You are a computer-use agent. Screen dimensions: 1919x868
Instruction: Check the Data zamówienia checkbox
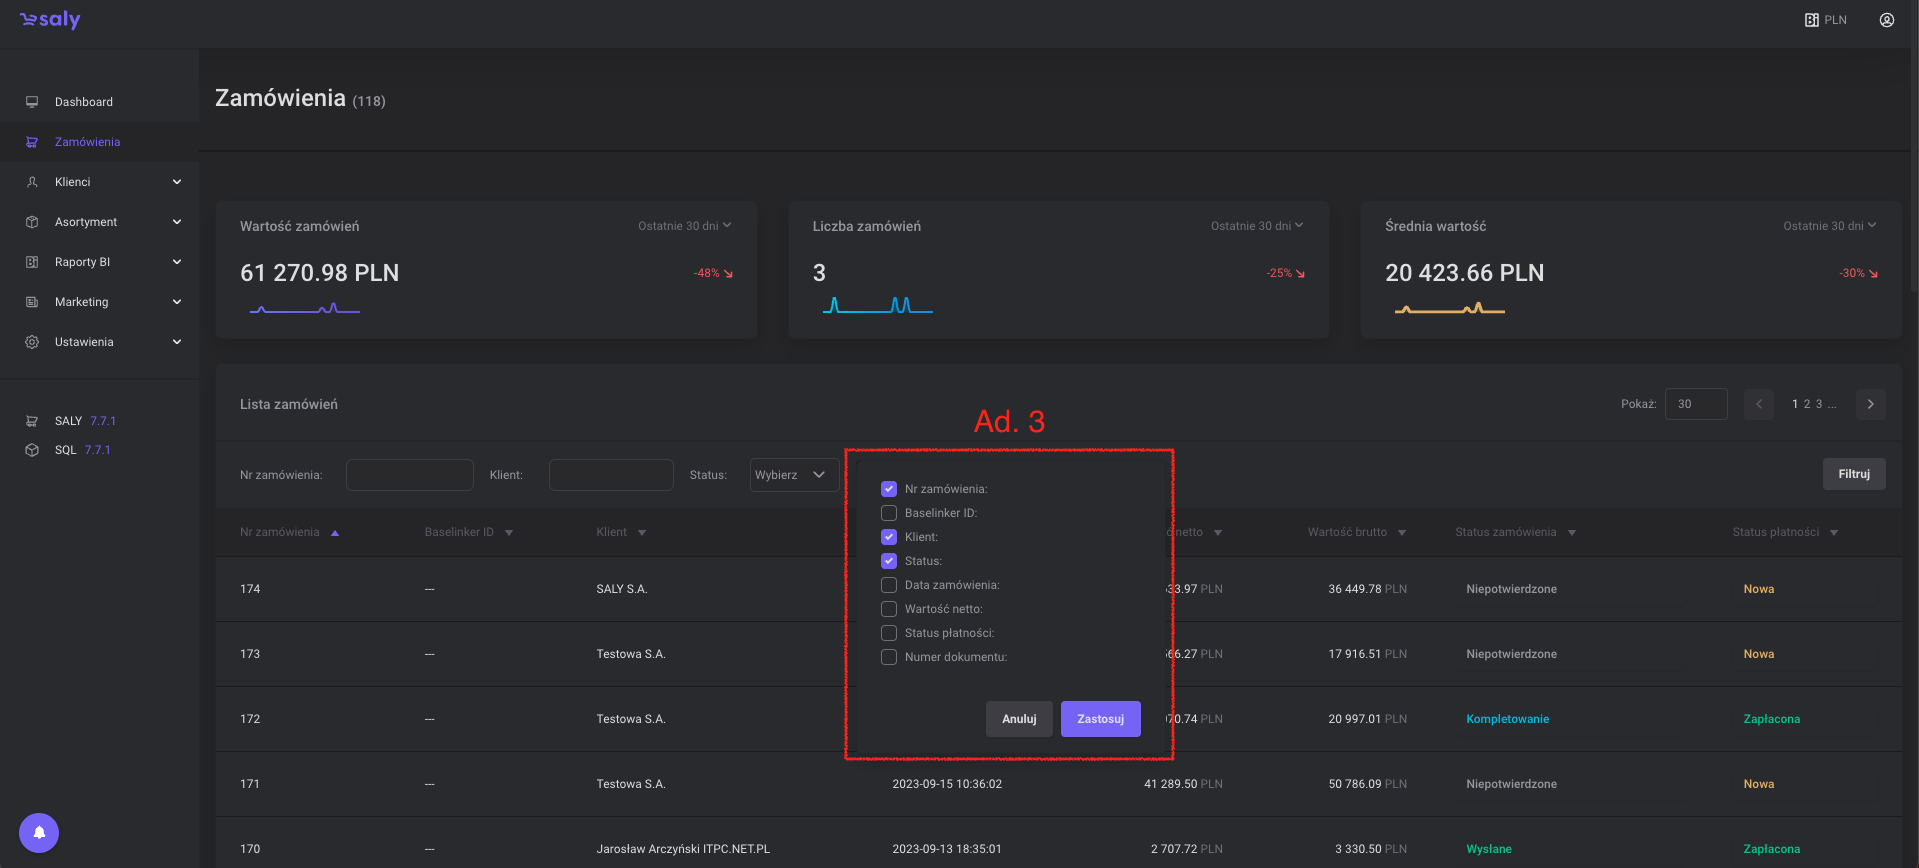coord(888,585)
